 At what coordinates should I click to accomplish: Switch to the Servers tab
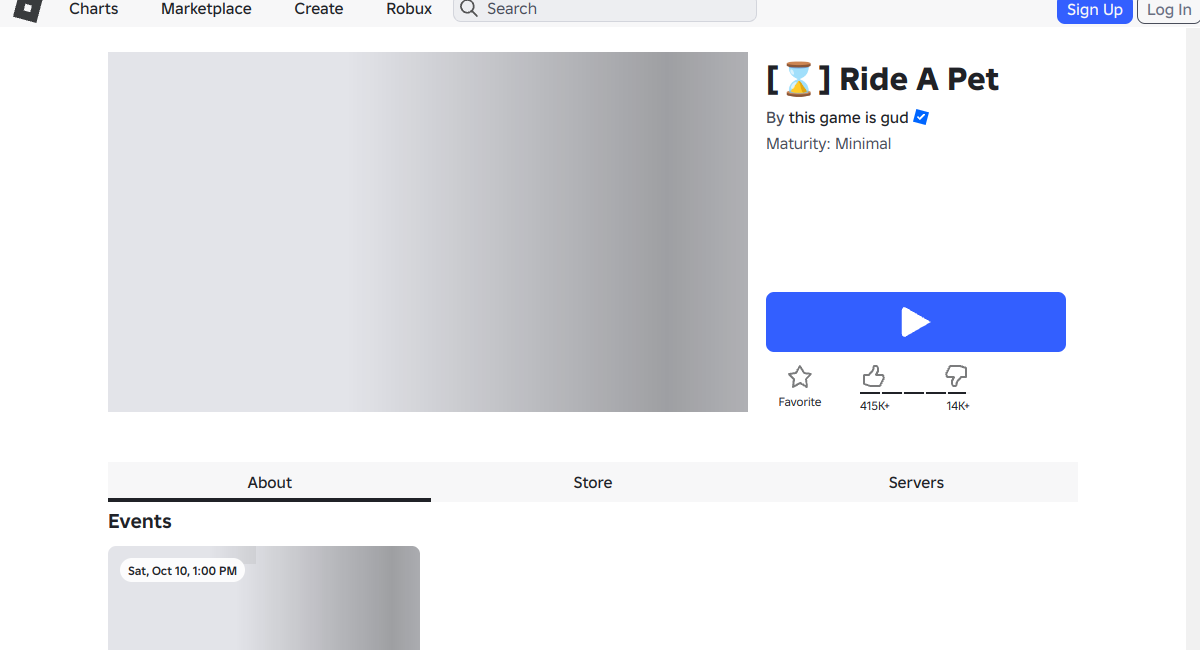(x=916, y=482)
